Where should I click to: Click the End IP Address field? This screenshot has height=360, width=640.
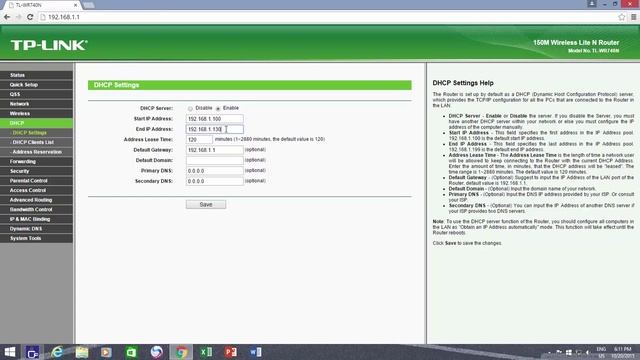215,129
